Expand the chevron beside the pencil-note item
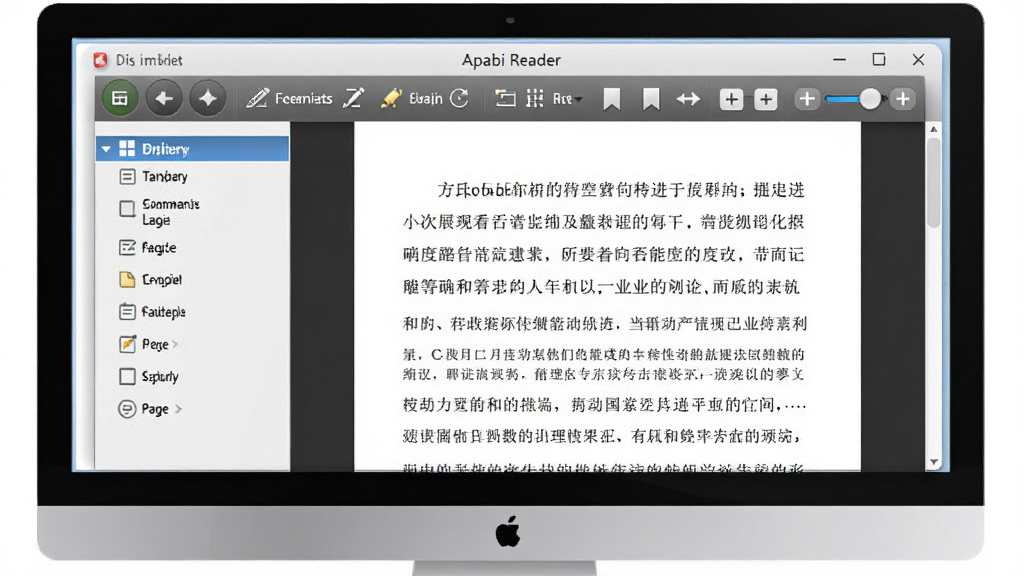The height and width of the screenshot is (576, 1024). coord(176,344)
